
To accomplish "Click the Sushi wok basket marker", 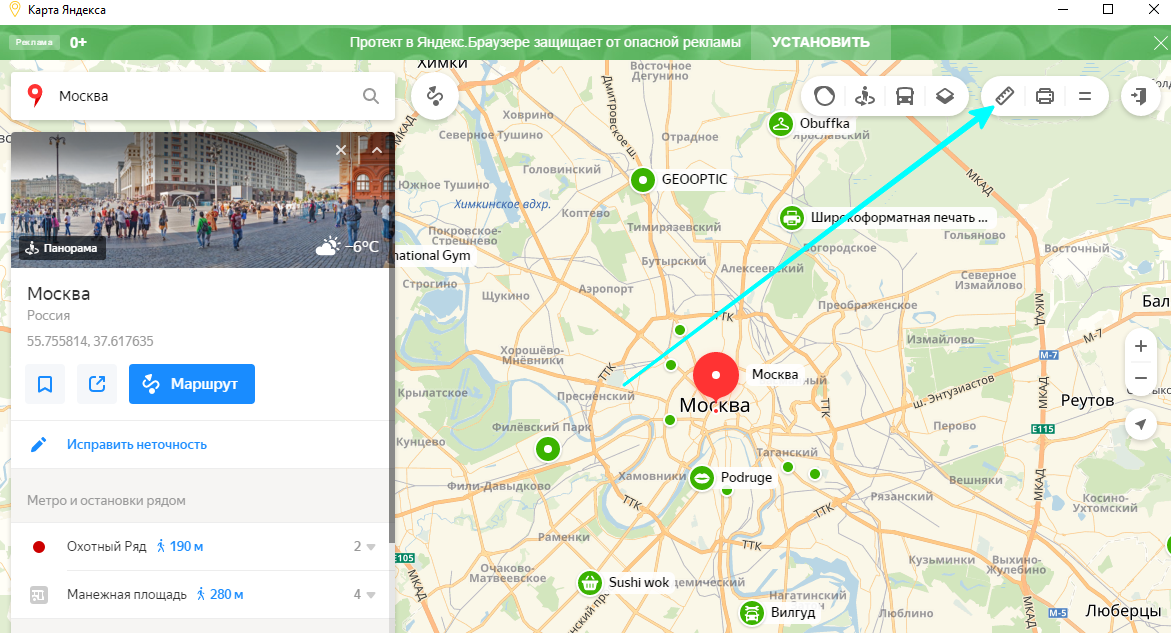I will coord(590,583).
